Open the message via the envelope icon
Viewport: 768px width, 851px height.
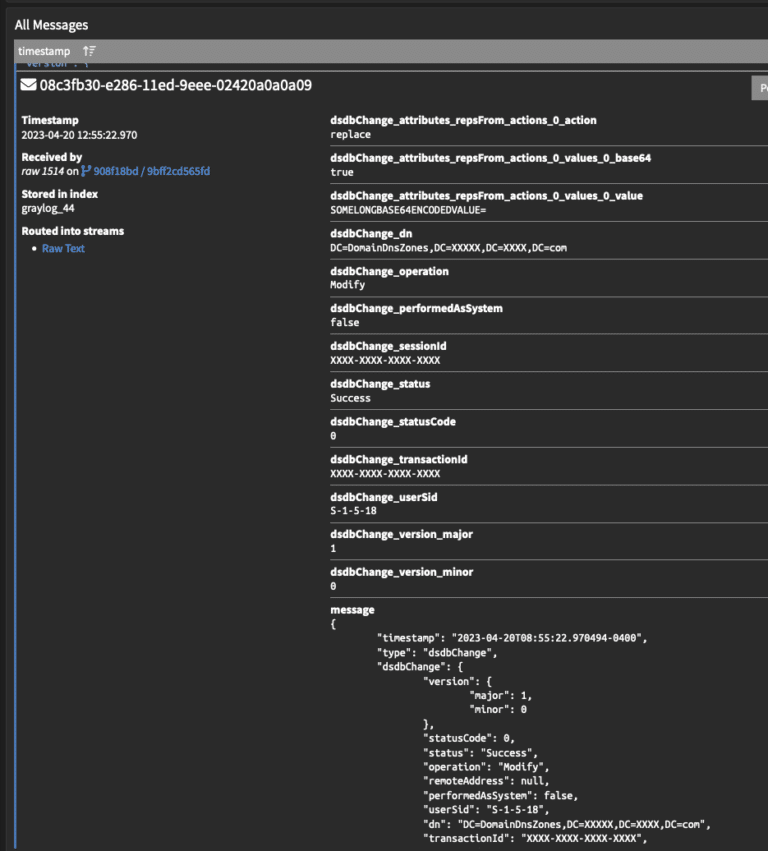pyautogui.click(x=28, y=86)
